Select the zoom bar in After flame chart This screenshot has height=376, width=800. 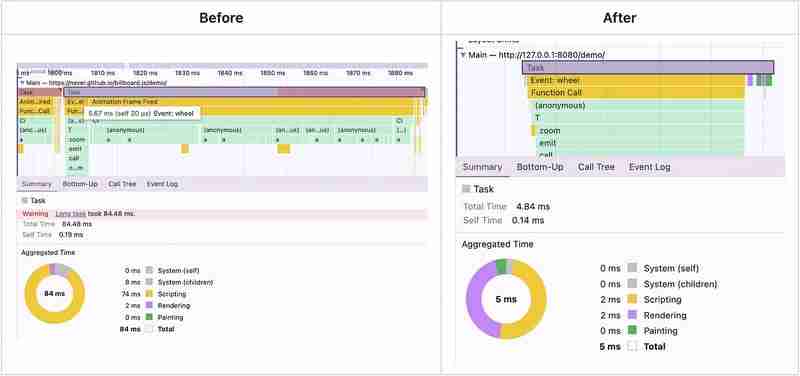click(x=640, y=131)
